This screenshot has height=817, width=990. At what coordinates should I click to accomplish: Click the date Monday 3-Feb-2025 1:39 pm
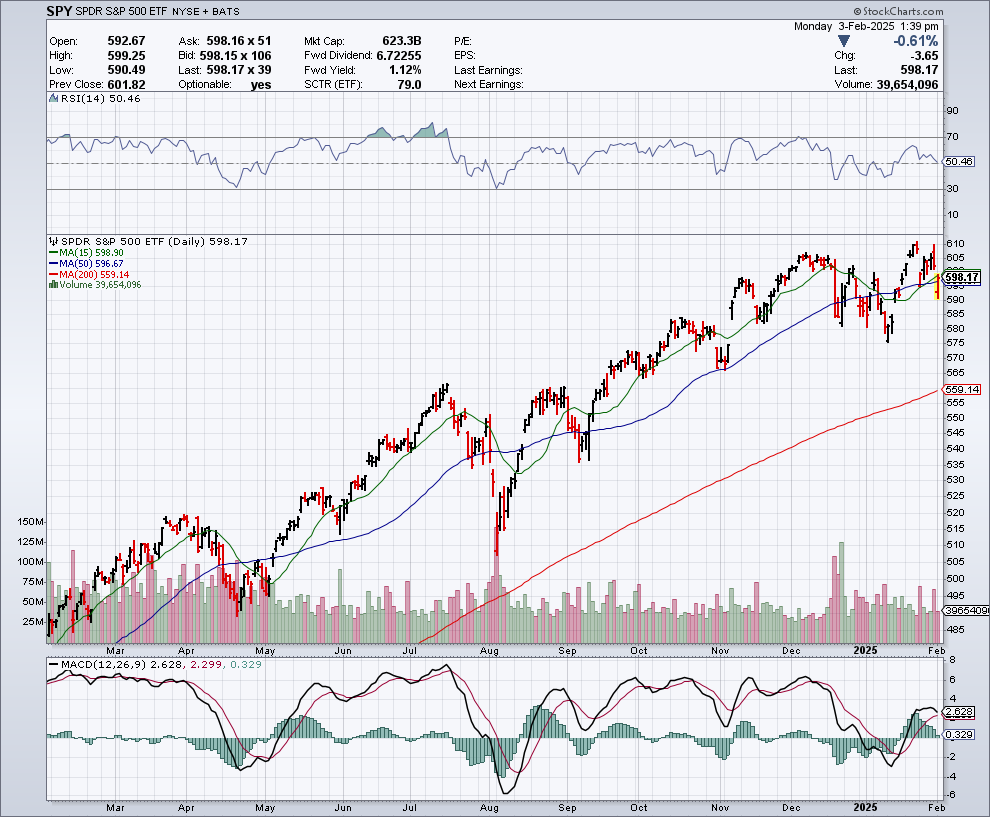click(866, 26)
